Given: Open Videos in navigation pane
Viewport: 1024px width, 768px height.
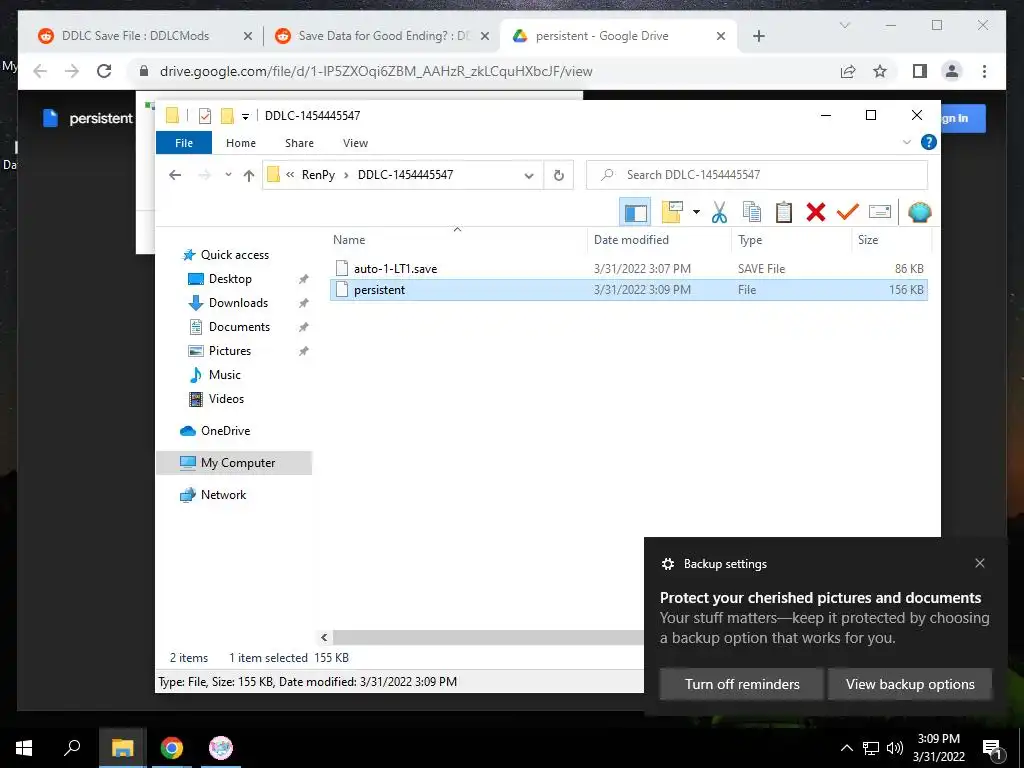Looking at the screenshot, I should tap(226, 399).
